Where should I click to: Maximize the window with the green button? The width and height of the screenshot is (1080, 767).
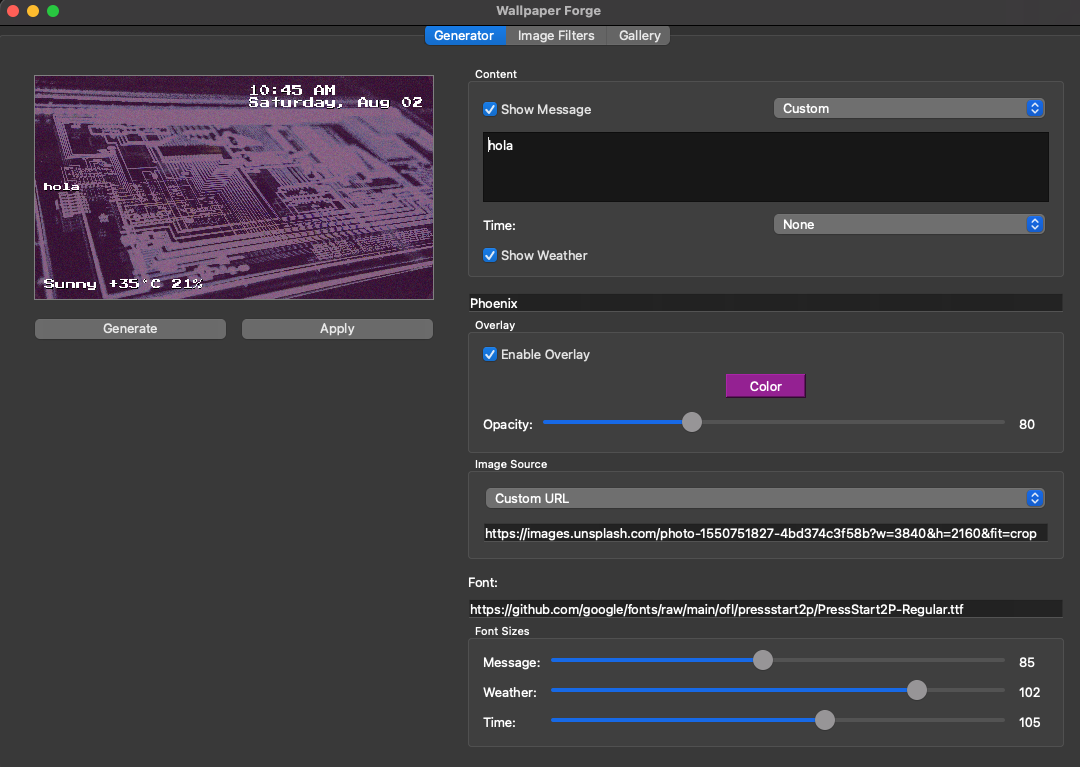(x=53, y=11)
